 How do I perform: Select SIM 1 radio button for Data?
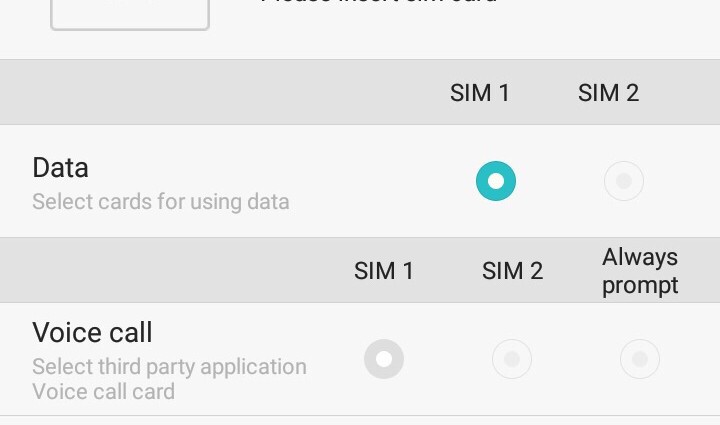pyautogui.click(x=496, y=181)
